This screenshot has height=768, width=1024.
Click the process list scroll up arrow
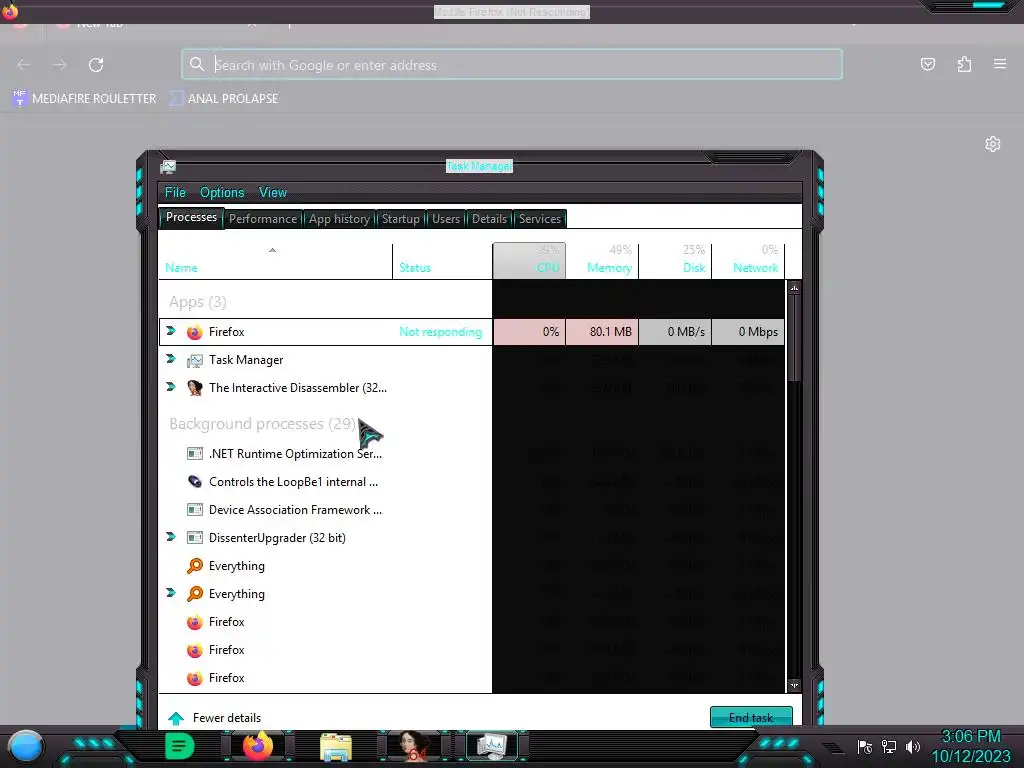(x=794, y=287)
